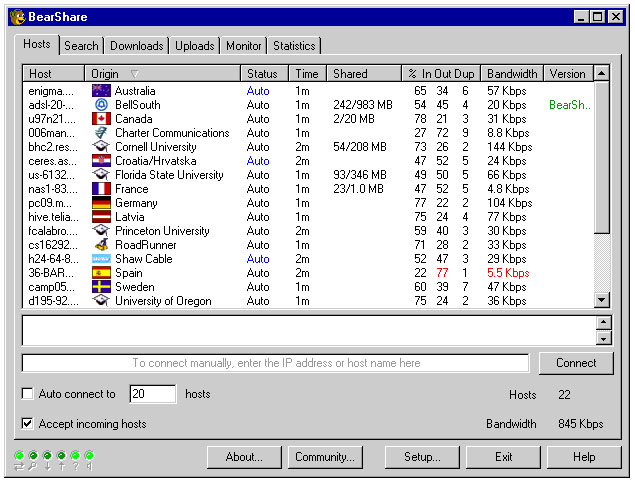
Task: Open the Statistics tab
Action: (294, 46)
